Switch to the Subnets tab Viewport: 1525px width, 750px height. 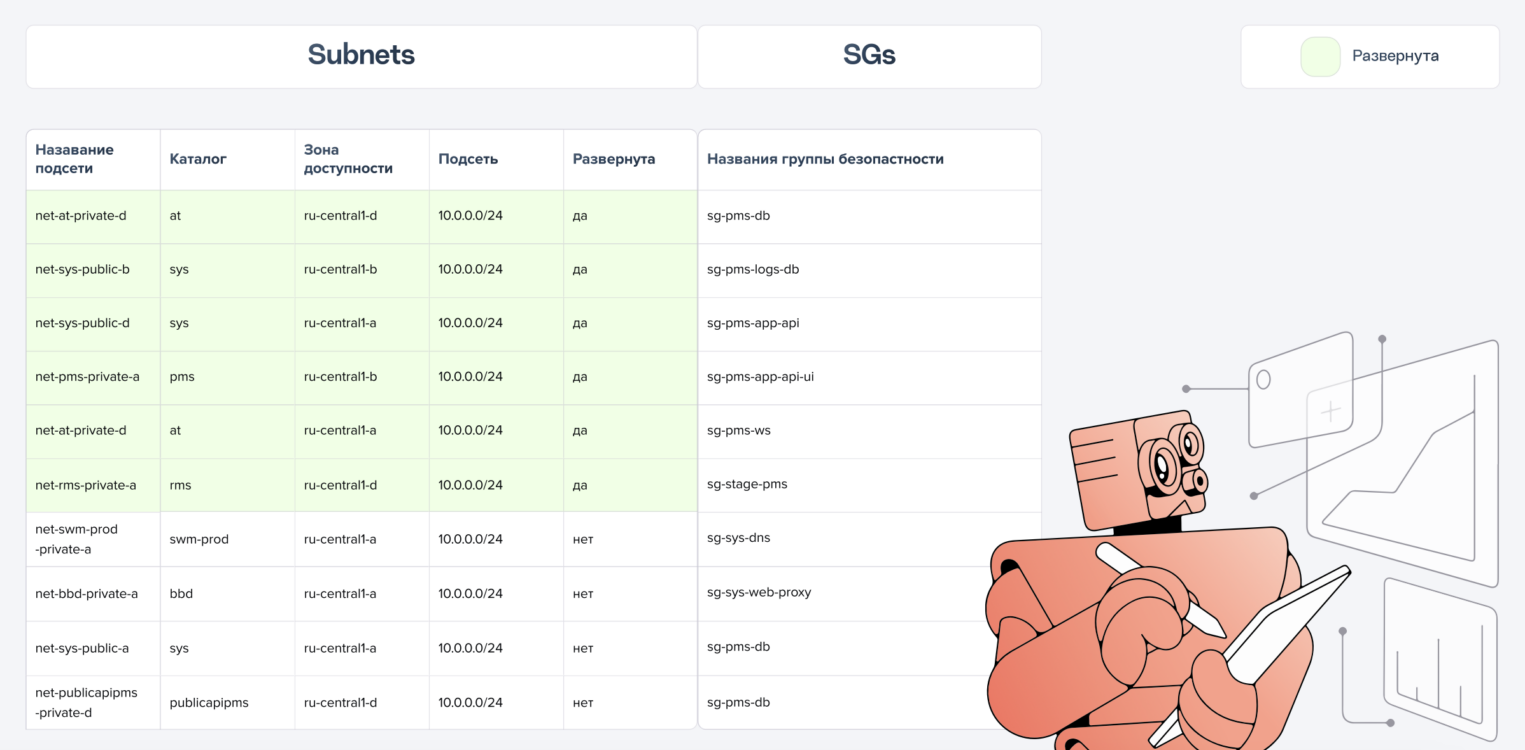(x=361, y=56)
